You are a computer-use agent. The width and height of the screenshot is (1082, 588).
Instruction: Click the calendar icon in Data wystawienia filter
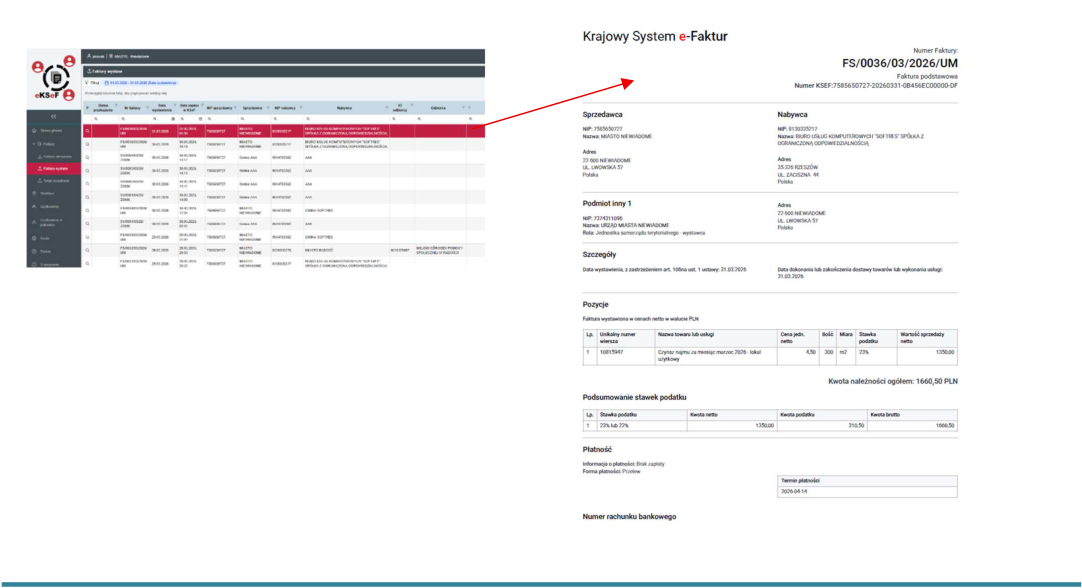click(173, 119)
